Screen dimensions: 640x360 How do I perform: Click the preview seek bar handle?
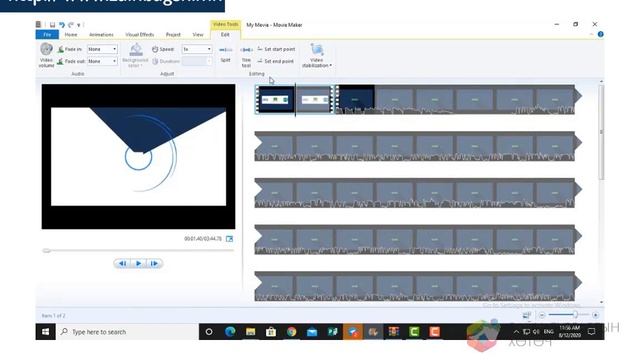(47, 251)
